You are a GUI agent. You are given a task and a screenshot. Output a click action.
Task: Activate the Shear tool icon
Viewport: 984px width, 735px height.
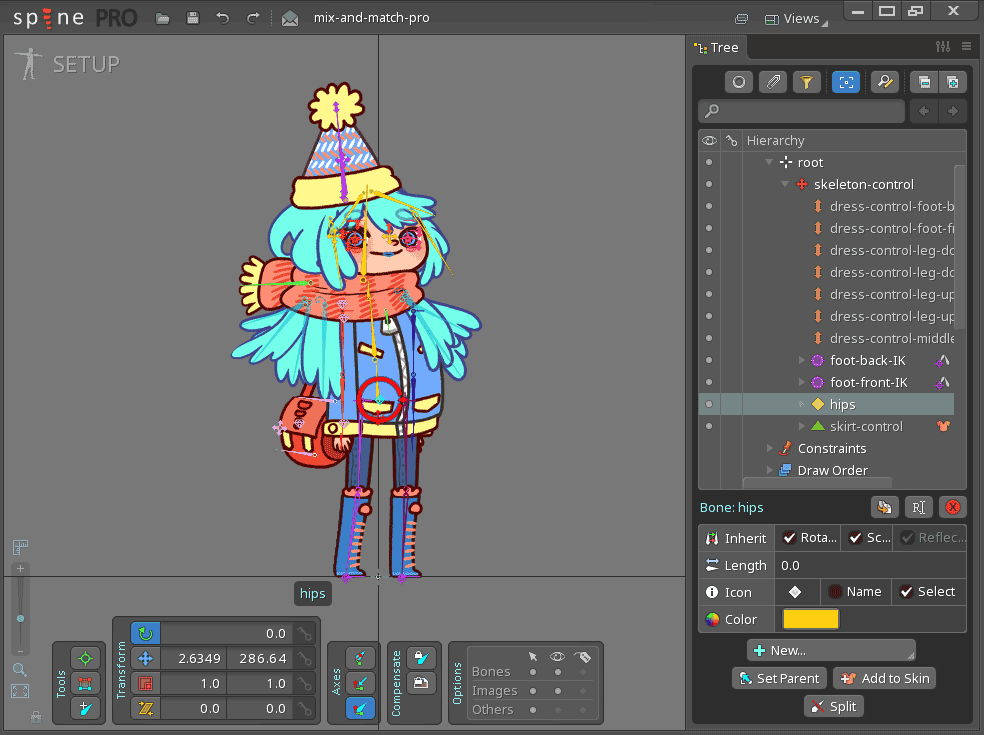(146, 708)
